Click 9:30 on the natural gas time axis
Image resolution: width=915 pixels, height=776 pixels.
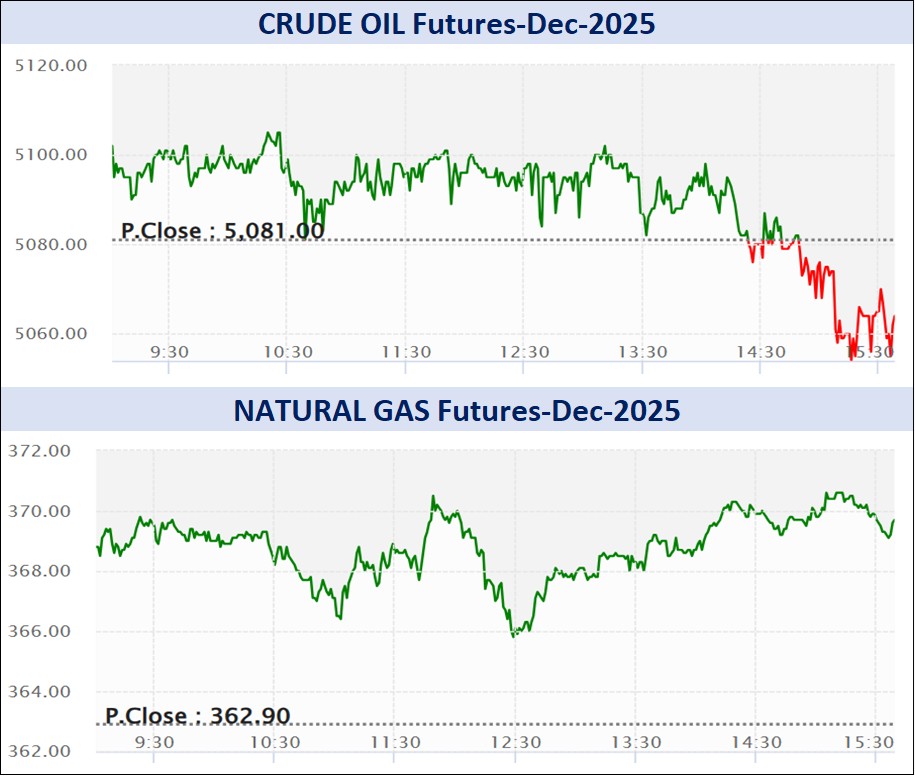coord(153,742)
